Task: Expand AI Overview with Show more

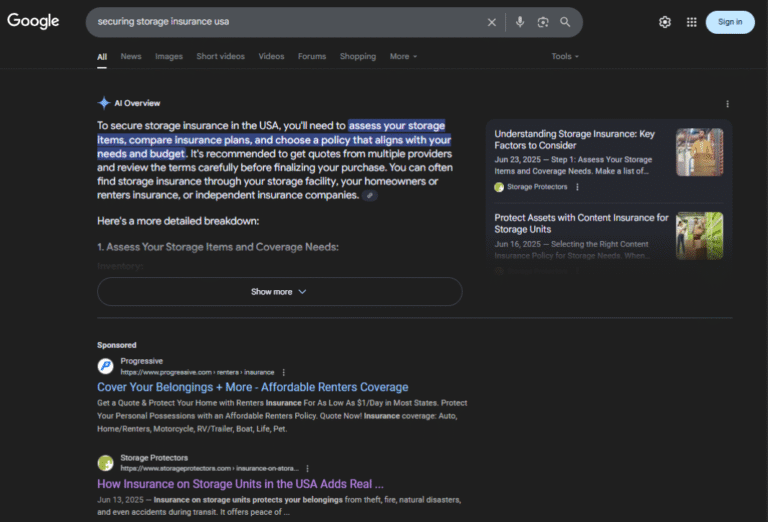Action: coord(280,292)
